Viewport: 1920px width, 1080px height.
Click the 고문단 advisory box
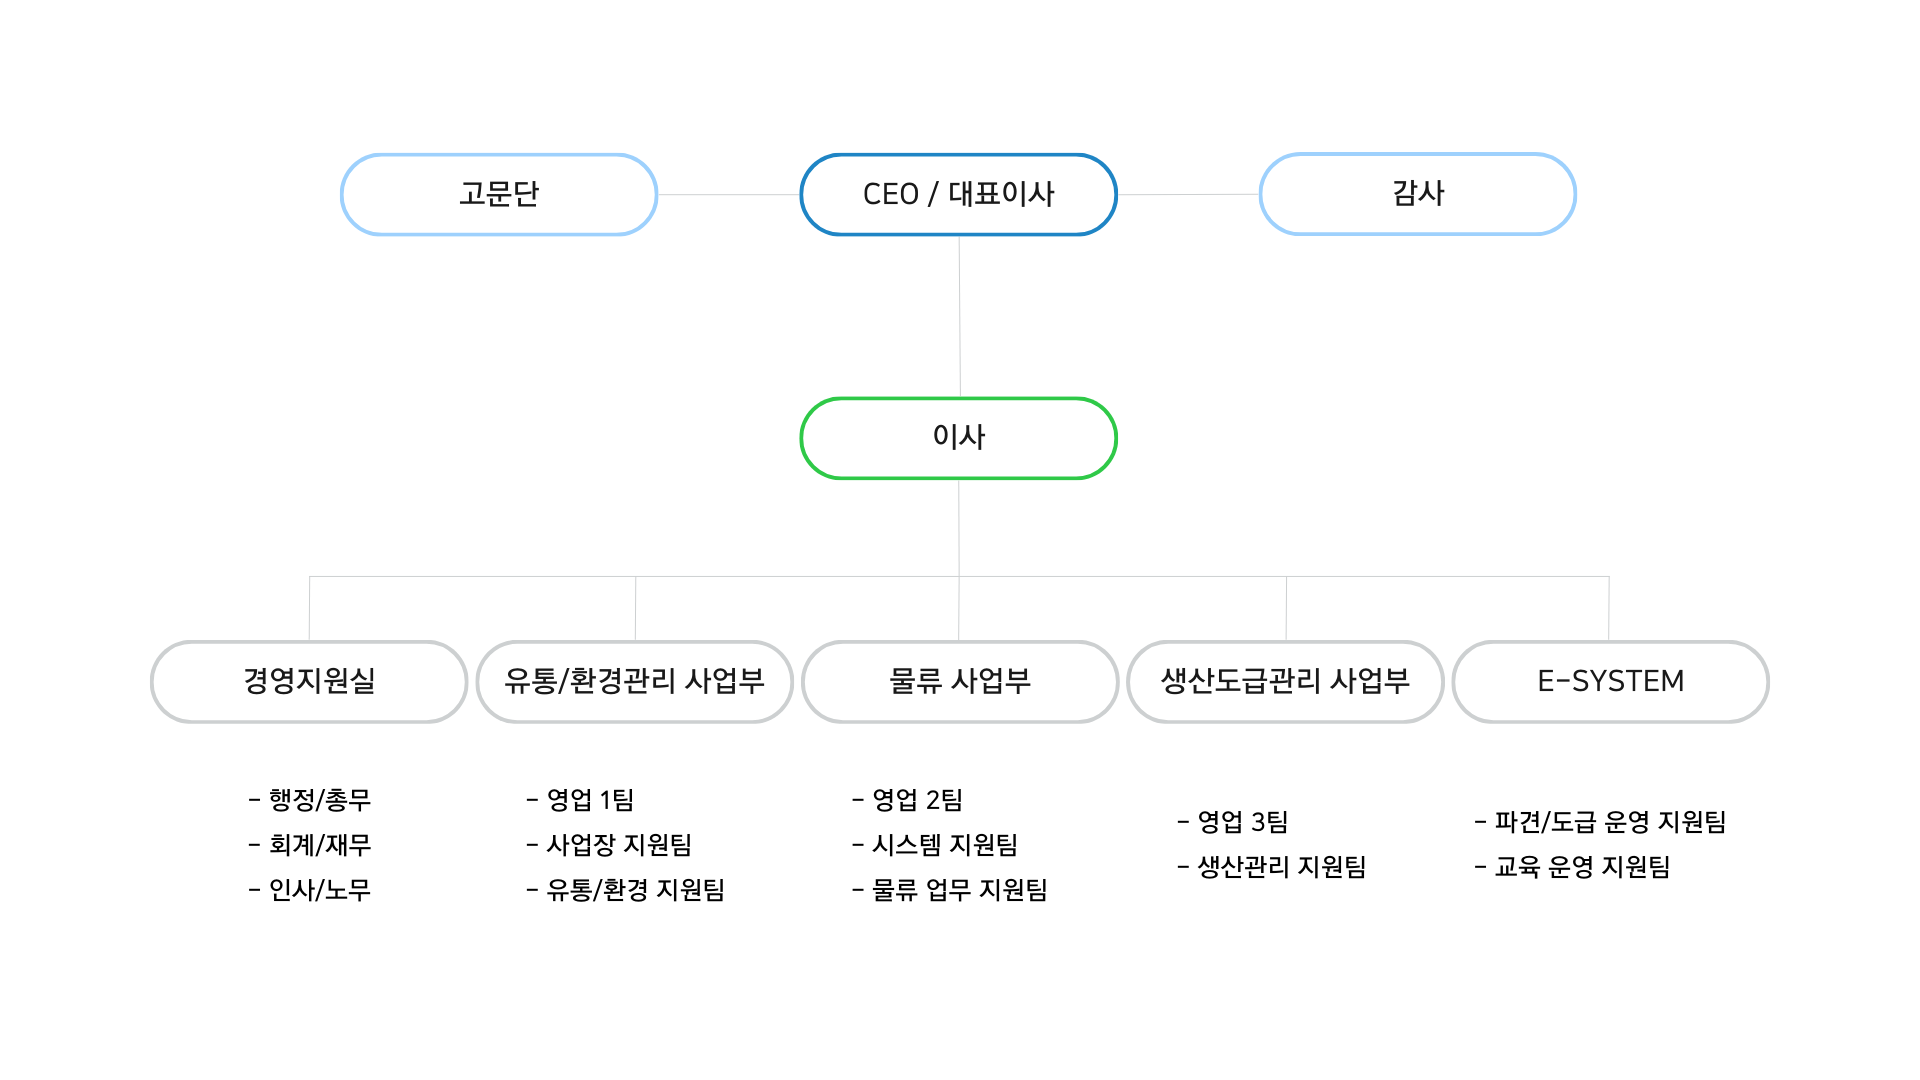tap(499, 194)
